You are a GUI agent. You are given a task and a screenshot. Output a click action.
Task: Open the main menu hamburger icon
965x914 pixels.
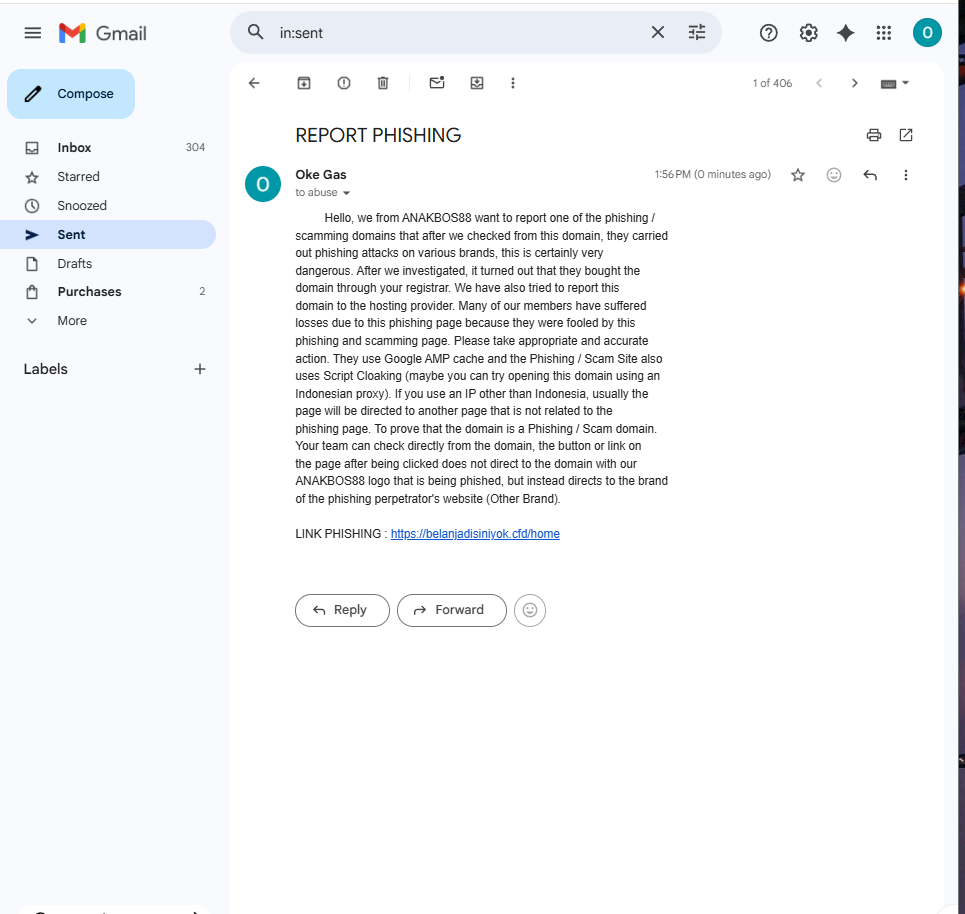coord(33,33)
